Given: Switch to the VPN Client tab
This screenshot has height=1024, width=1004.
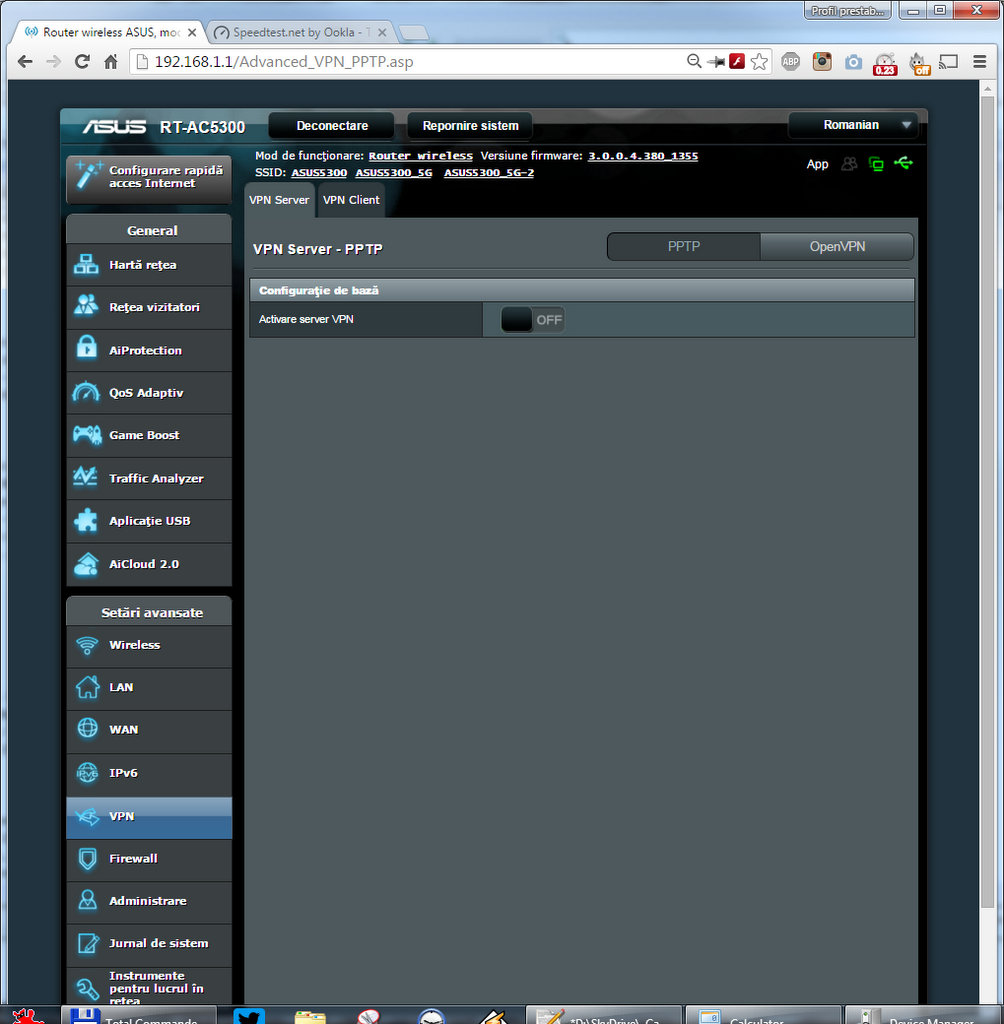Looking at the screenshot, I should (351, 200).
